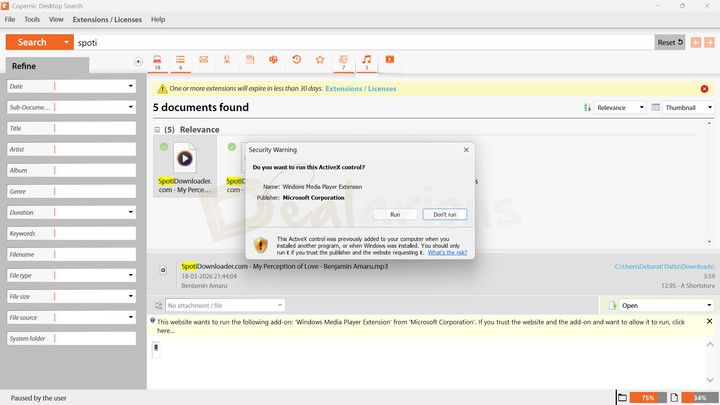Play the SpotiDownloader mp3 preview
This screenshot has height=405, width=720.
click(185, 158)
